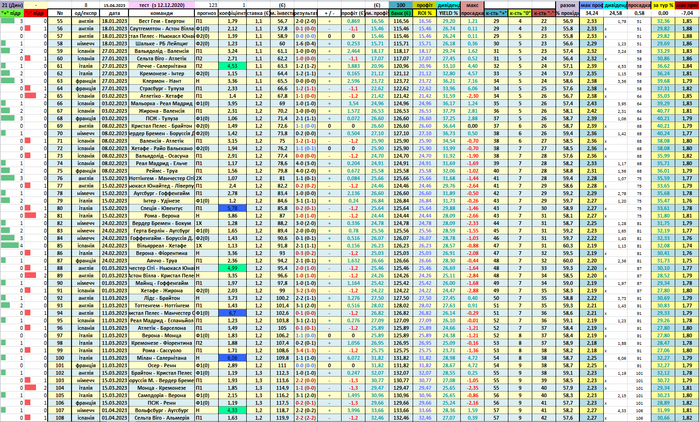Click the pink 'тест (з 12.12.2020)' cell
The height and width of the screenshot is (422, 700).
coord(162,5)
